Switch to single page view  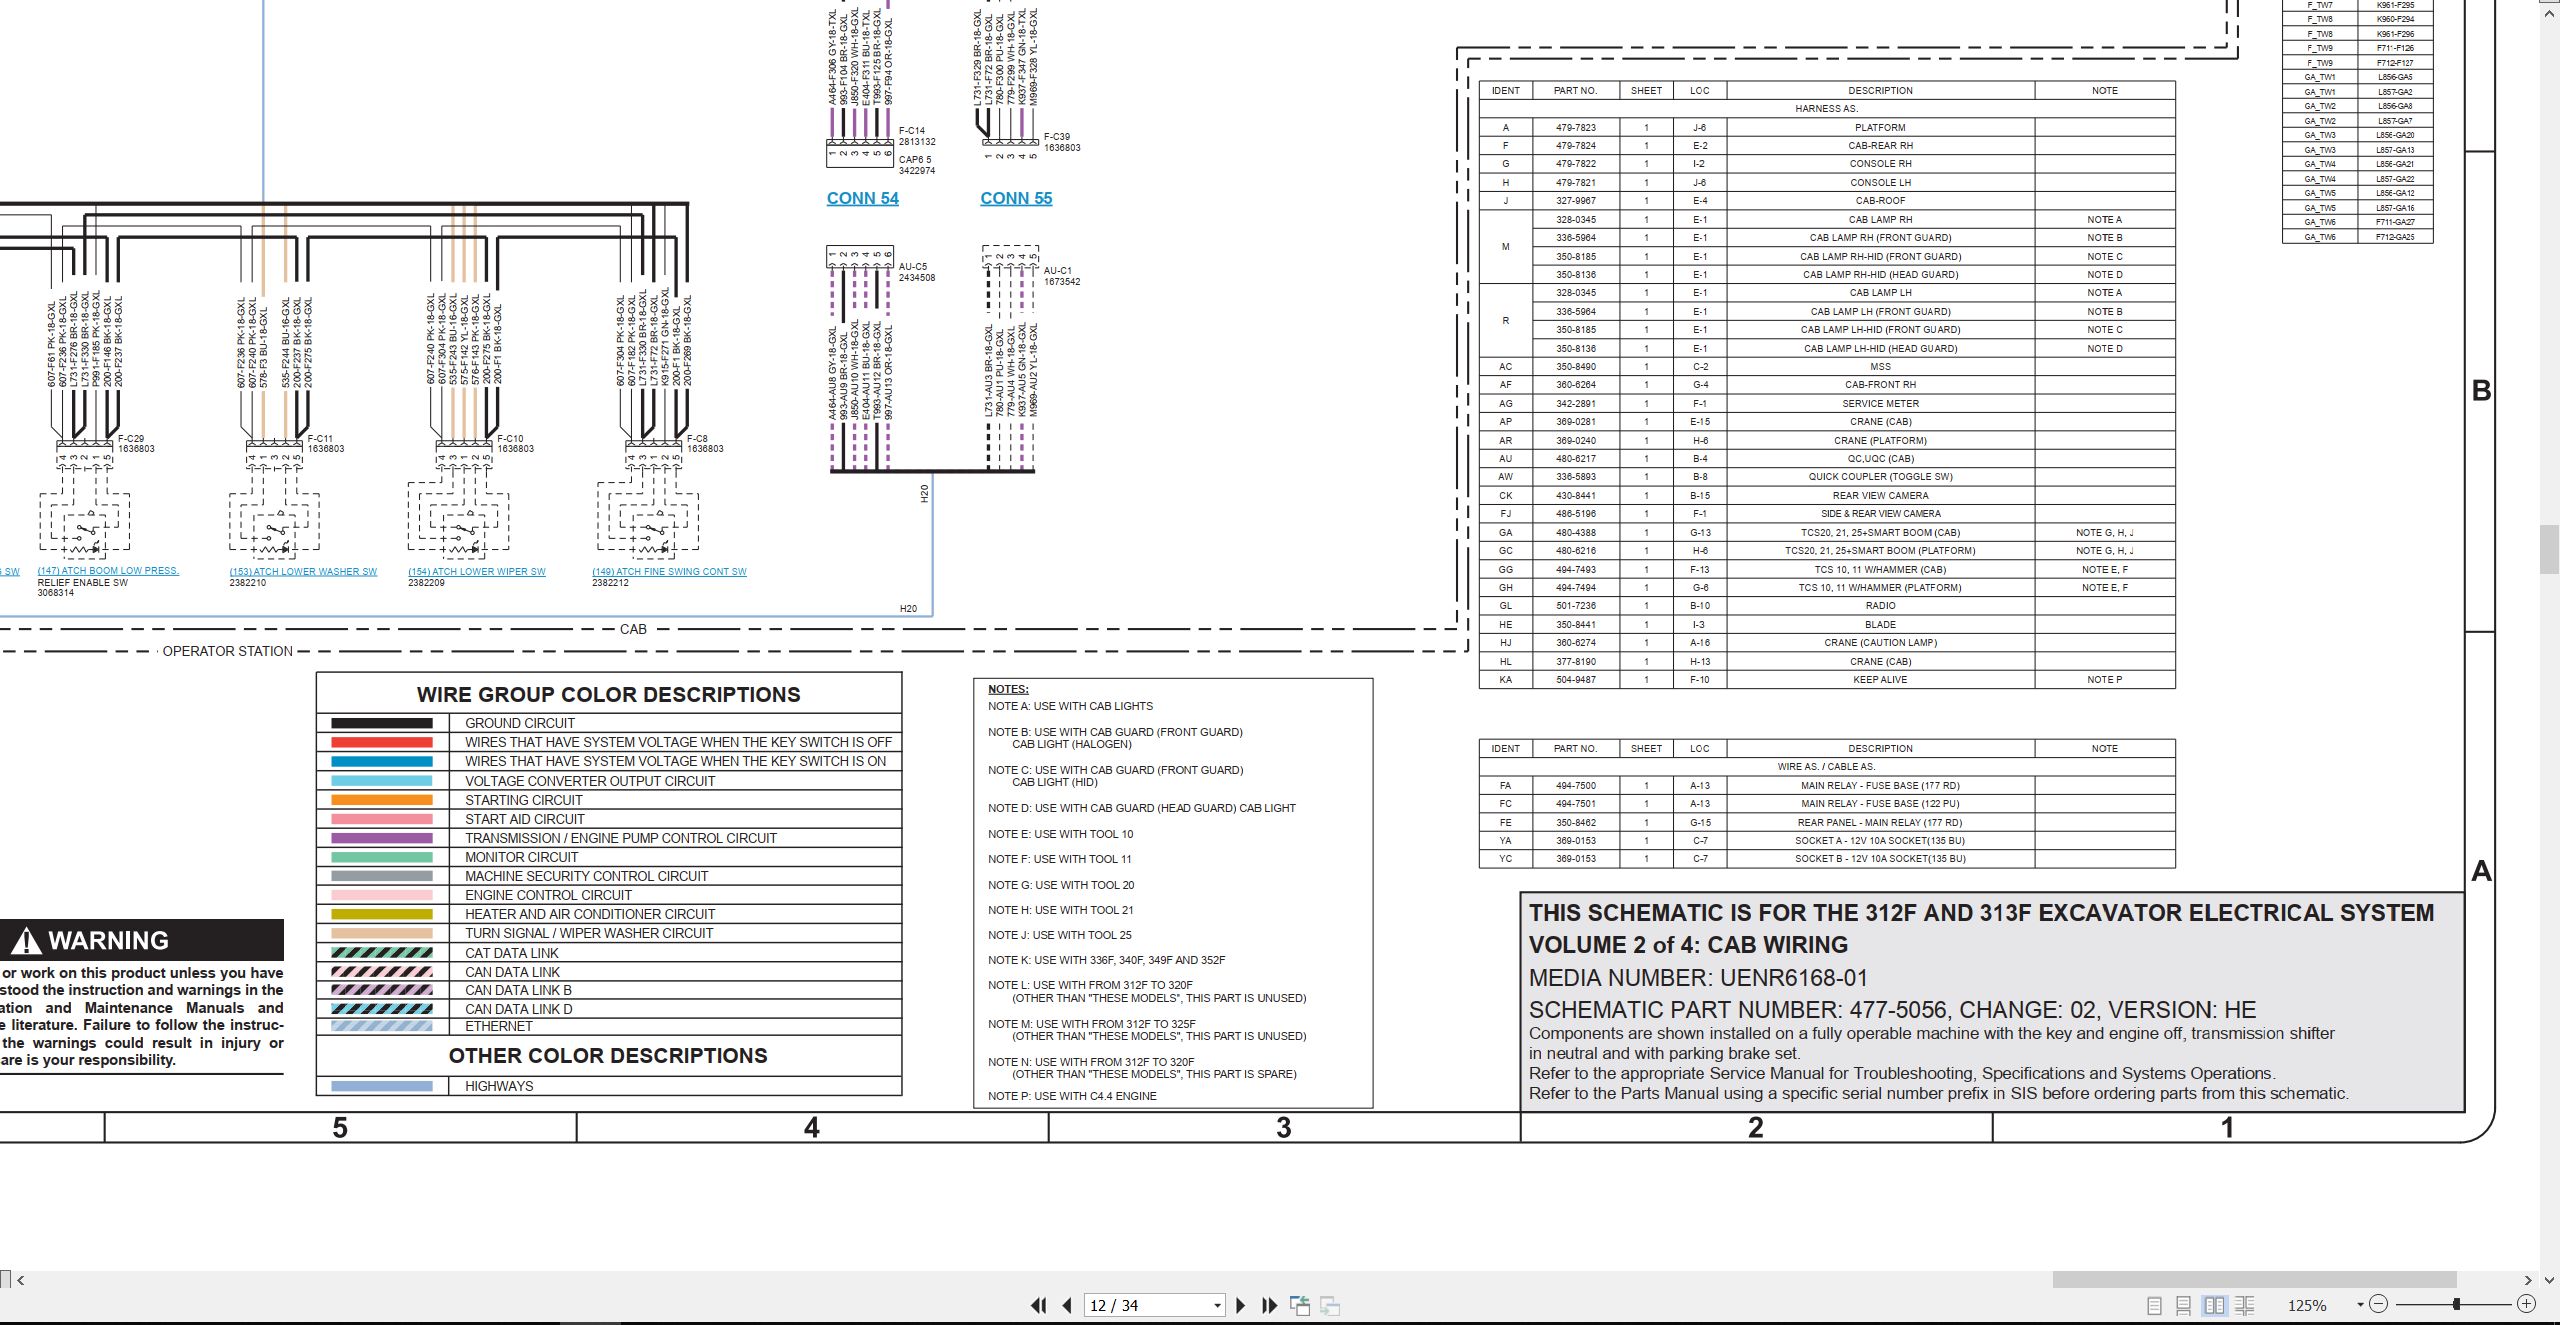tap(2154, 1305)
